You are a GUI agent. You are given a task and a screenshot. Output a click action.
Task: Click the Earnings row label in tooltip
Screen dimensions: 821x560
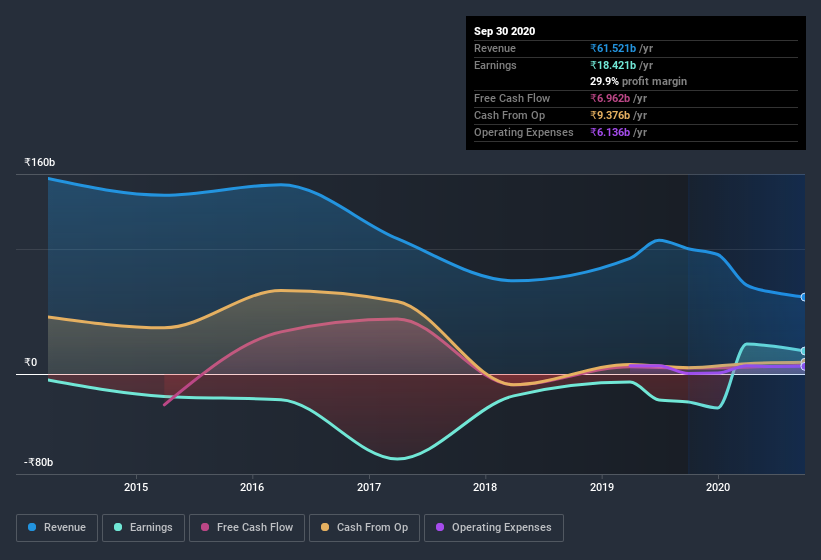tap(495, 65)
